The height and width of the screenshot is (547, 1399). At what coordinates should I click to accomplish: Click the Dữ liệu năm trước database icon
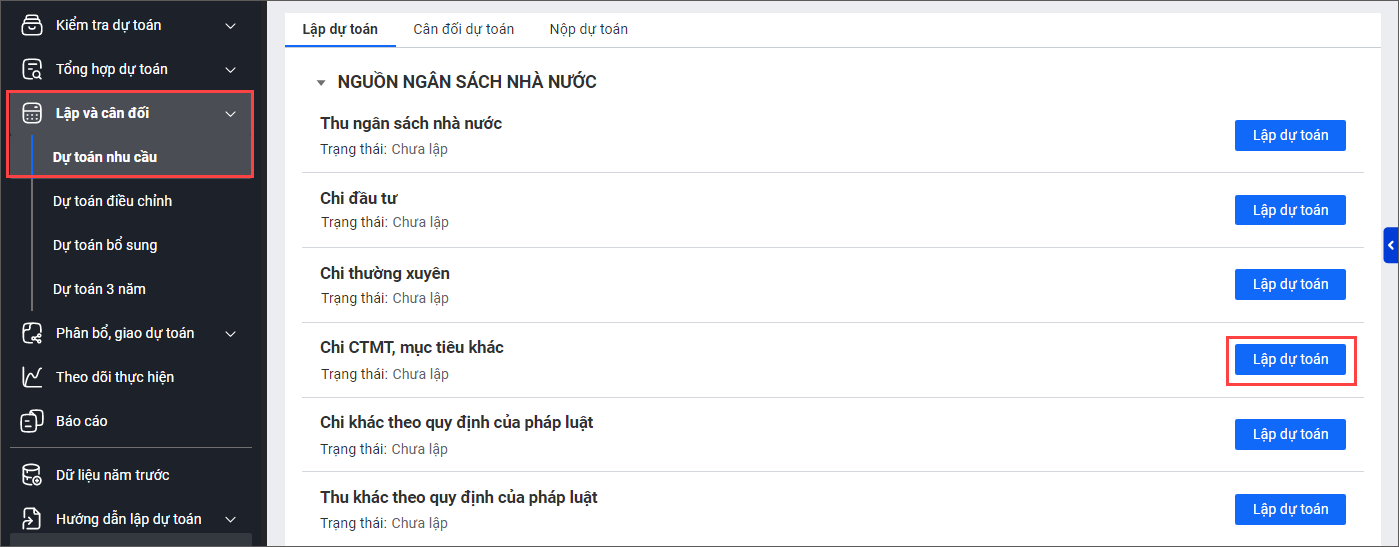click(x=33, y=475)
